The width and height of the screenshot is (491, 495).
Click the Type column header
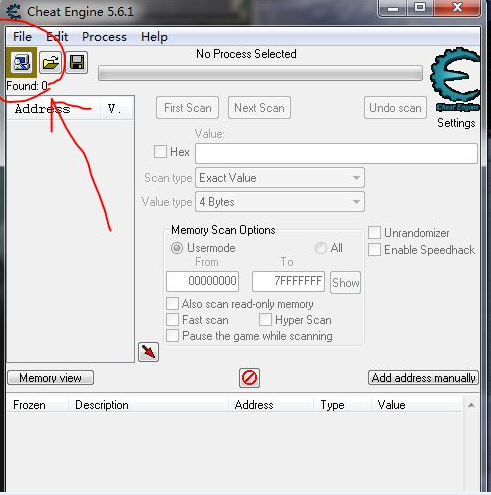[x=342, y=405]
